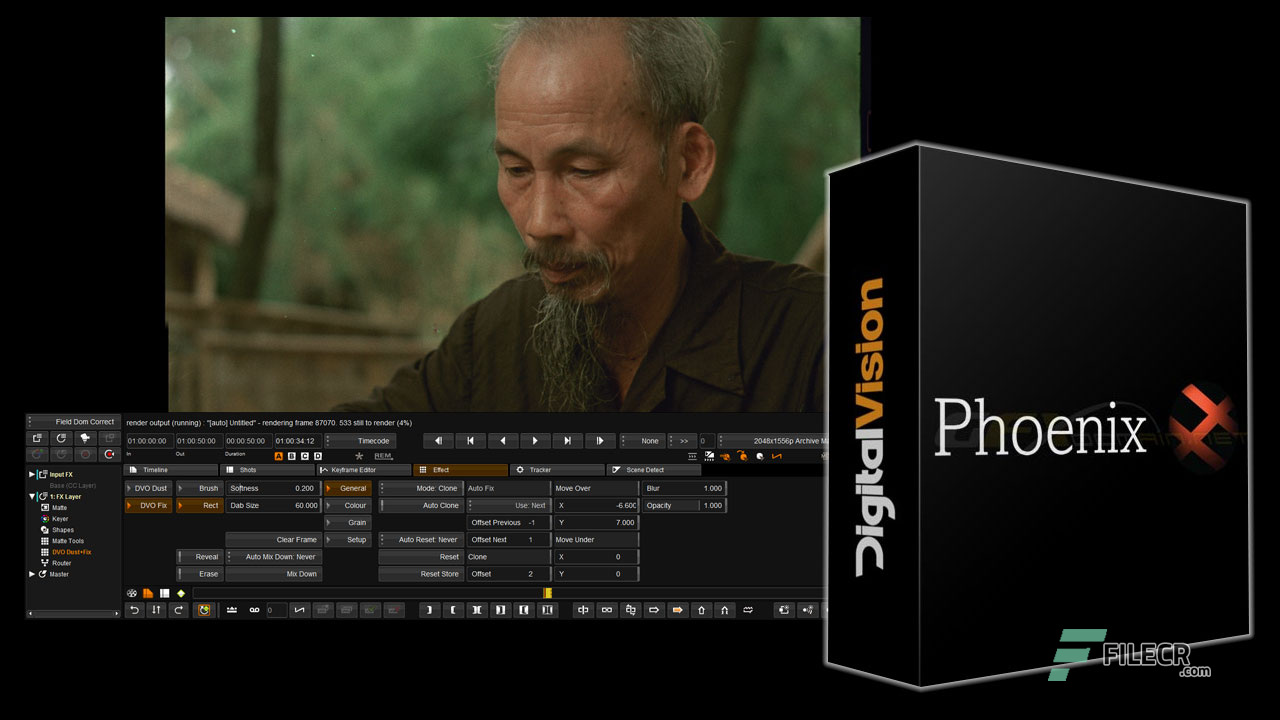
Task: Open the Field Dom Correct dropdown
Action: pyautogui.click(x=73, y=422)
